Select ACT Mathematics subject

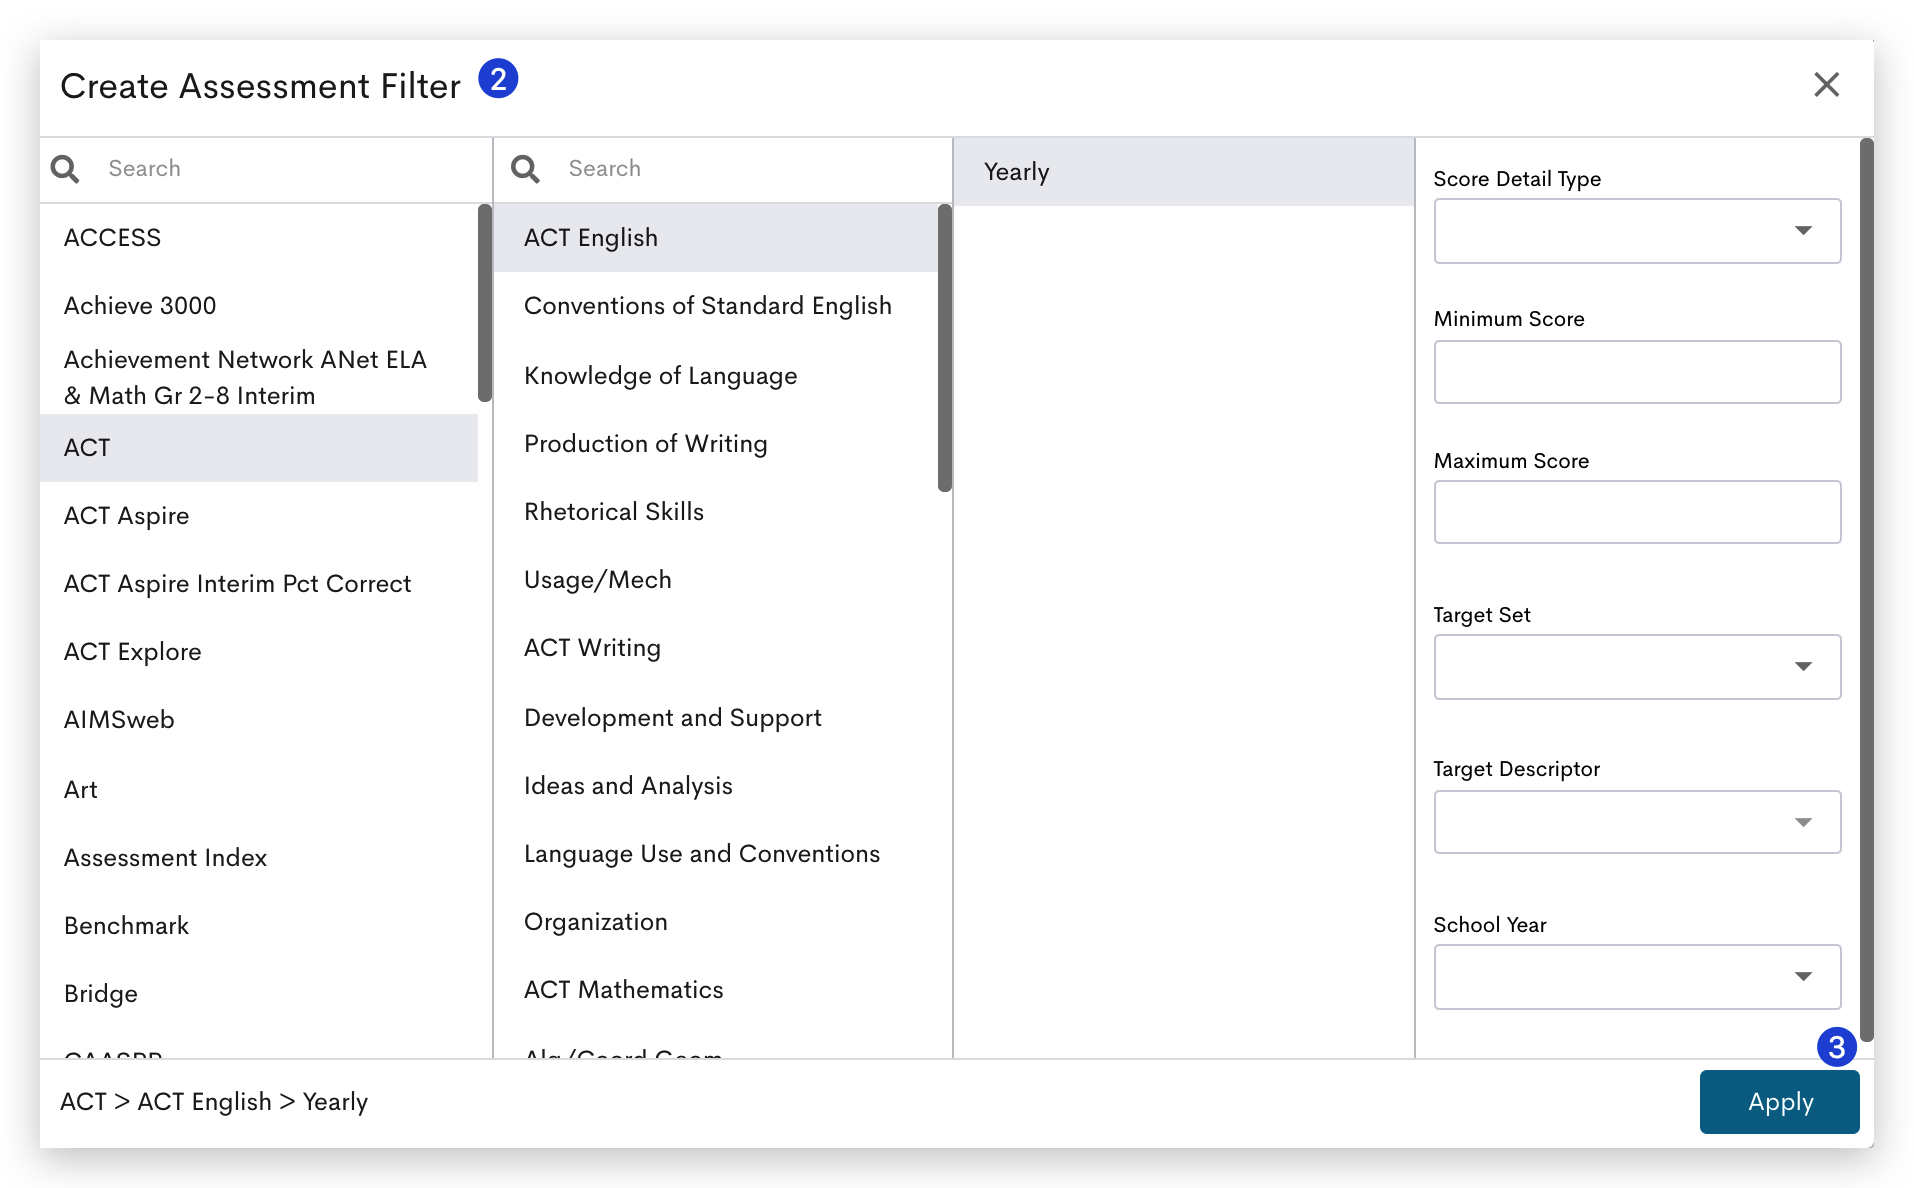716,990
